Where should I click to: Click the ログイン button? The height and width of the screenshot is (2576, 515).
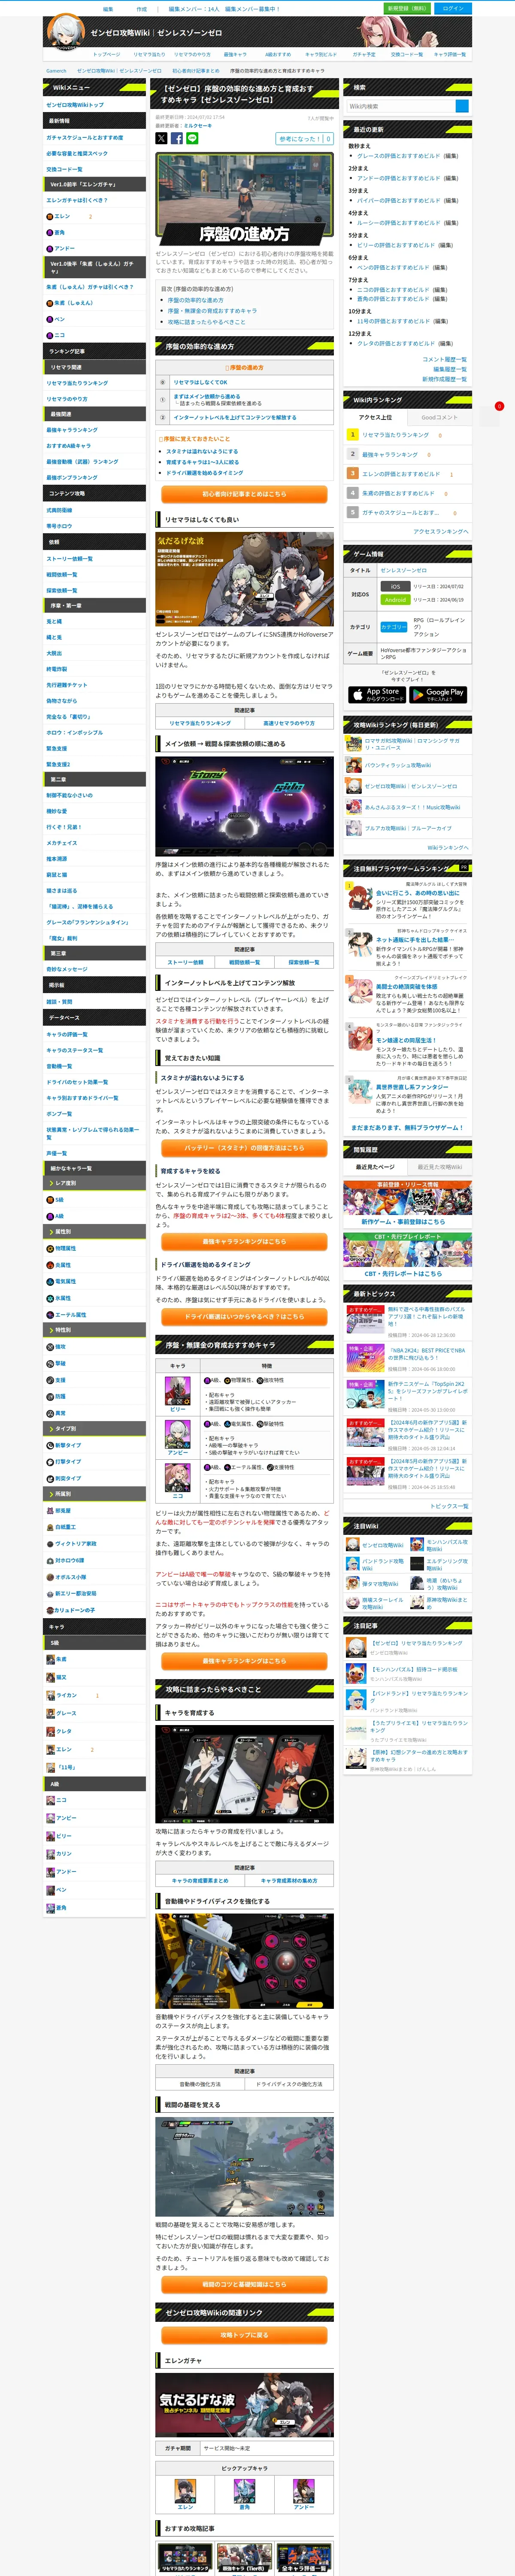pyautogui.click(x=453, y=8)
